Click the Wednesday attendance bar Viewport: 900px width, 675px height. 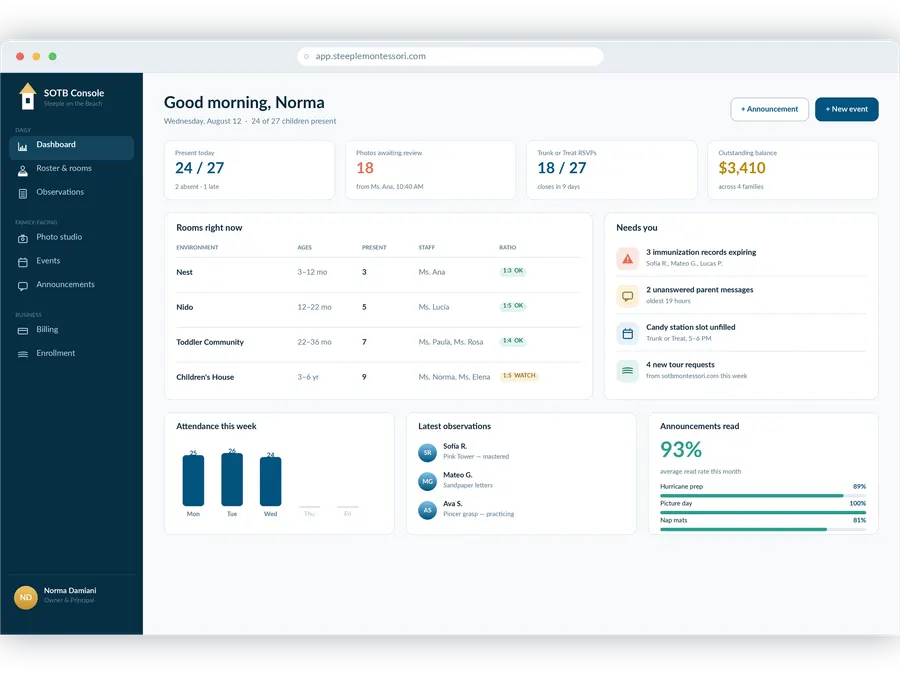[270, 482]
